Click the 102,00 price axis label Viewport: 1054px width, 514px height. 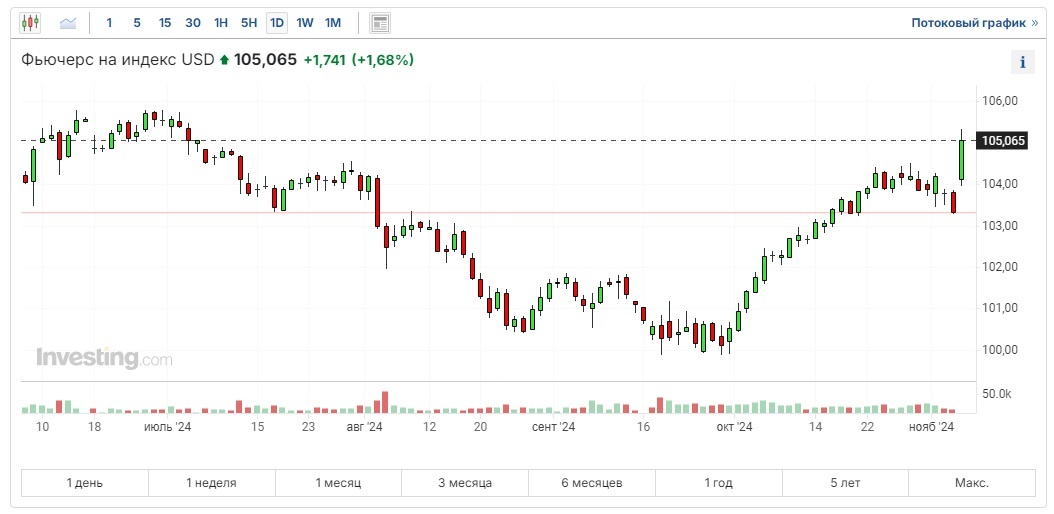pos(1000,267)
